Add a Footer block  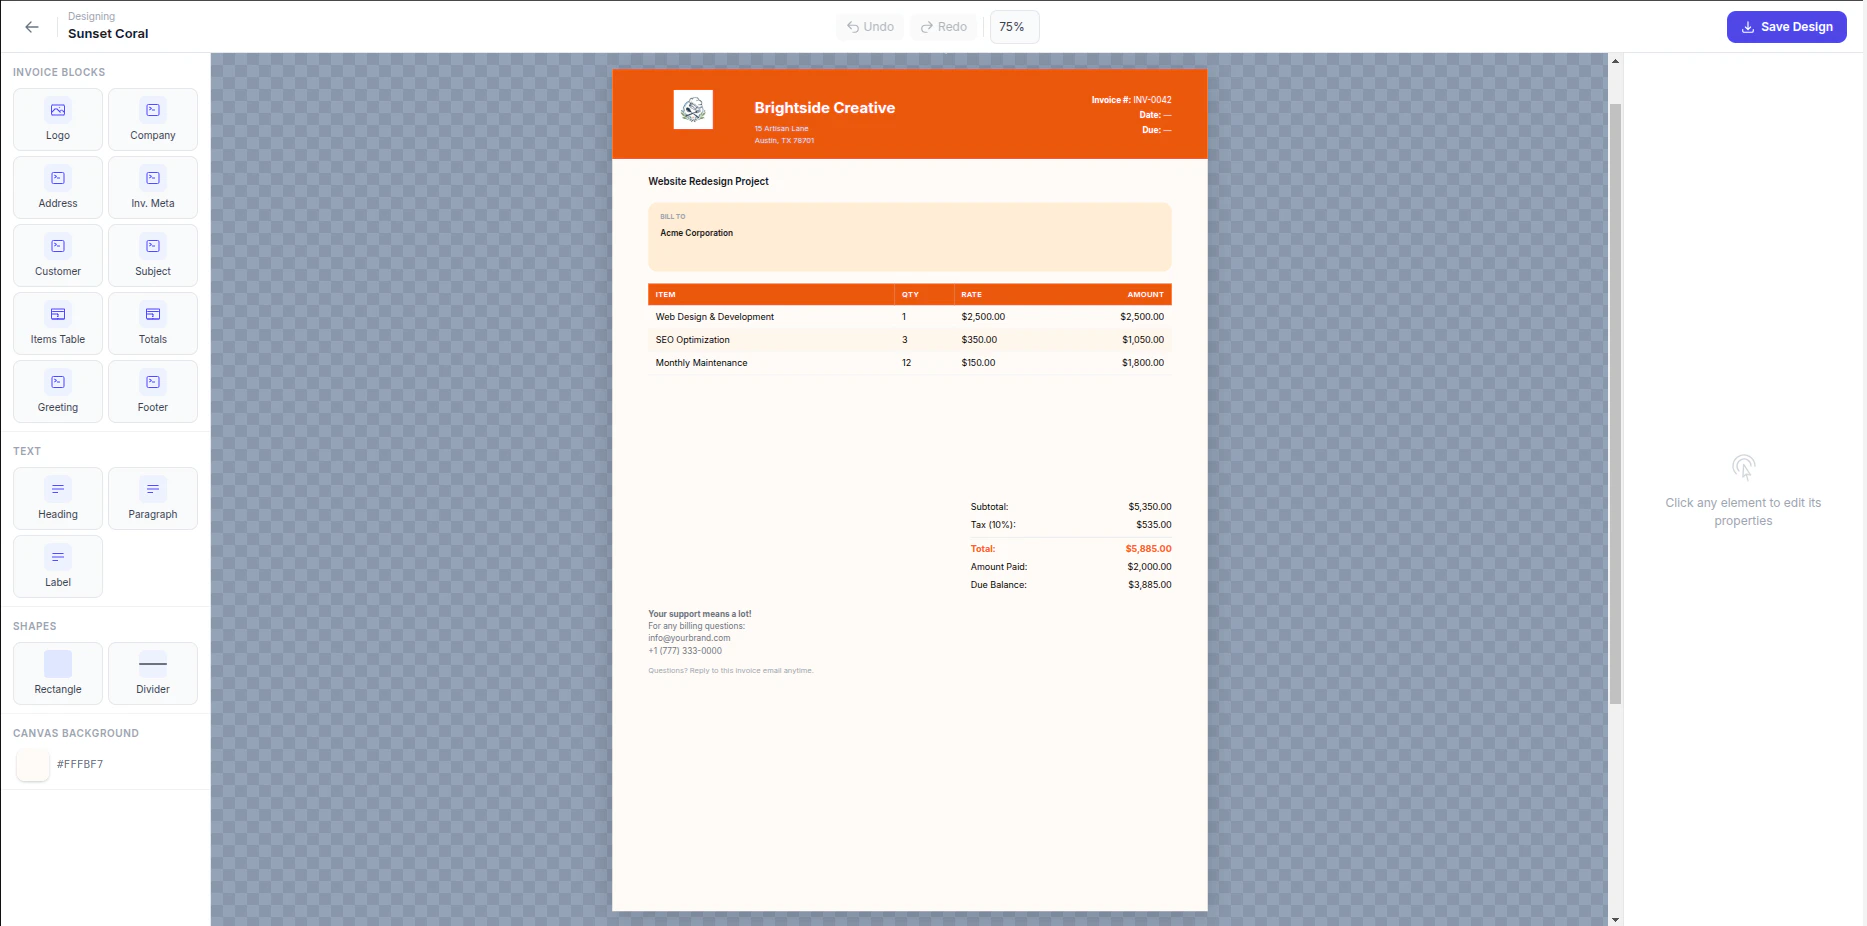[153, 392]
